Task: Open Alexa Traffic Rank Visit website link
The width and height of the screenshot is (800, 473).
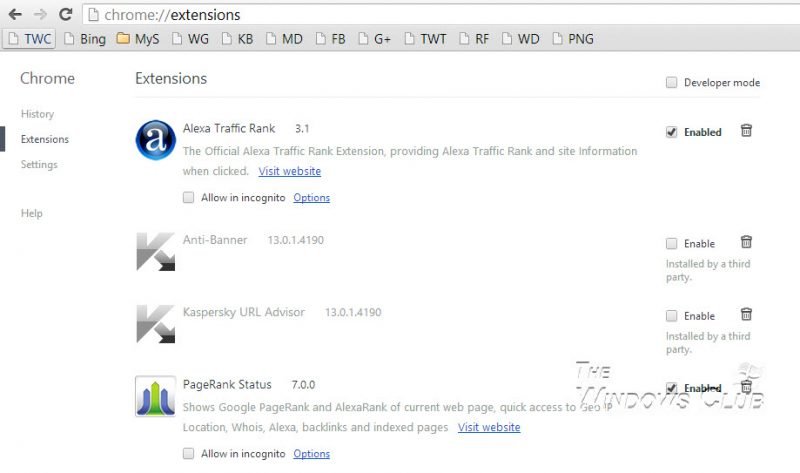Action: (289, 171)
